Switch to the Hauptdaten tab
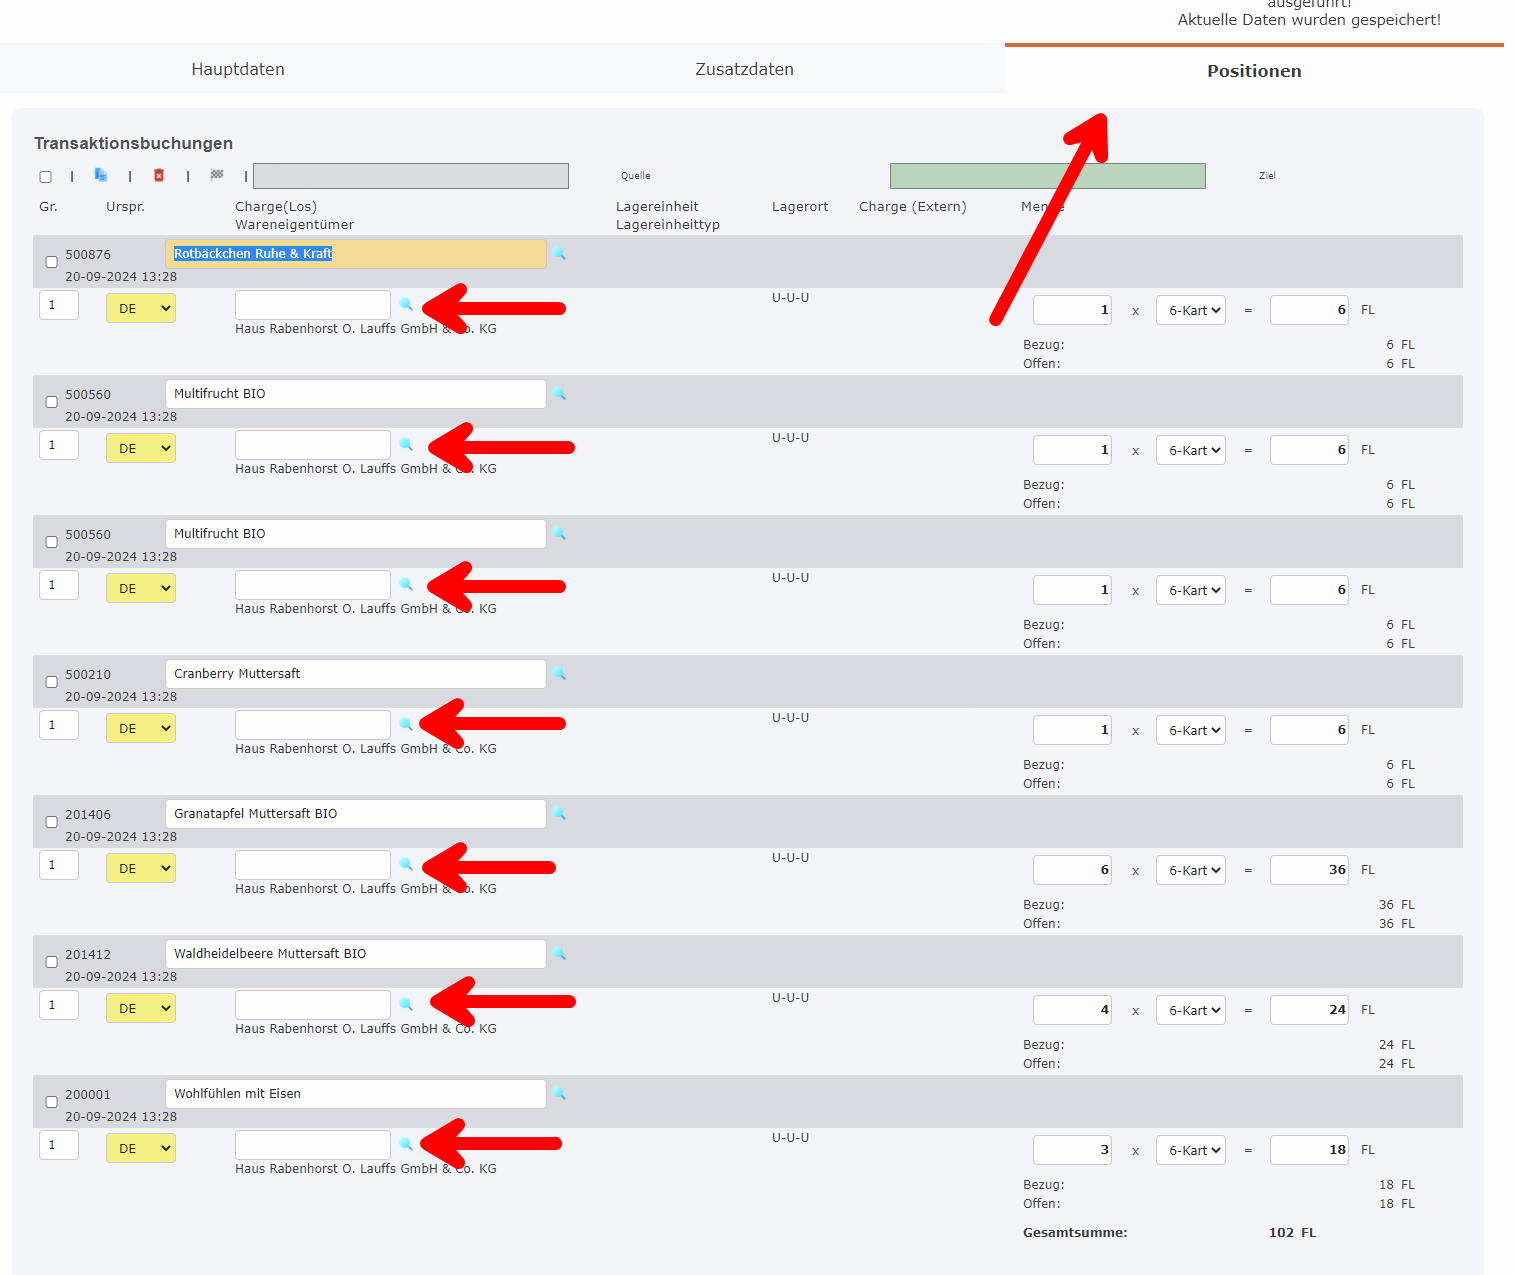 (x=238, y=69)
